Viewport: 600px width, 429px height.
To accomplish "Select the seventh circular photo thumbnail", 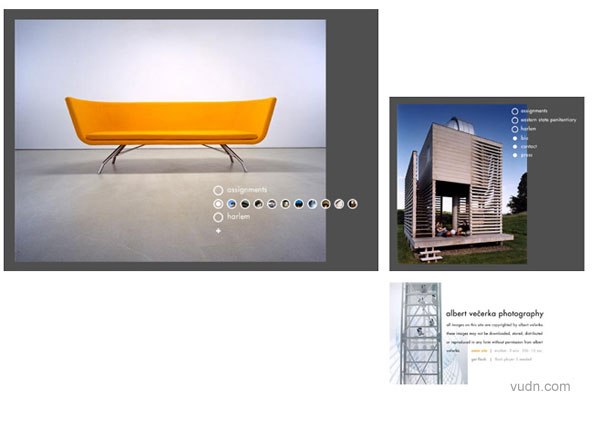I will pyautogui.click(x=313, y=204).
